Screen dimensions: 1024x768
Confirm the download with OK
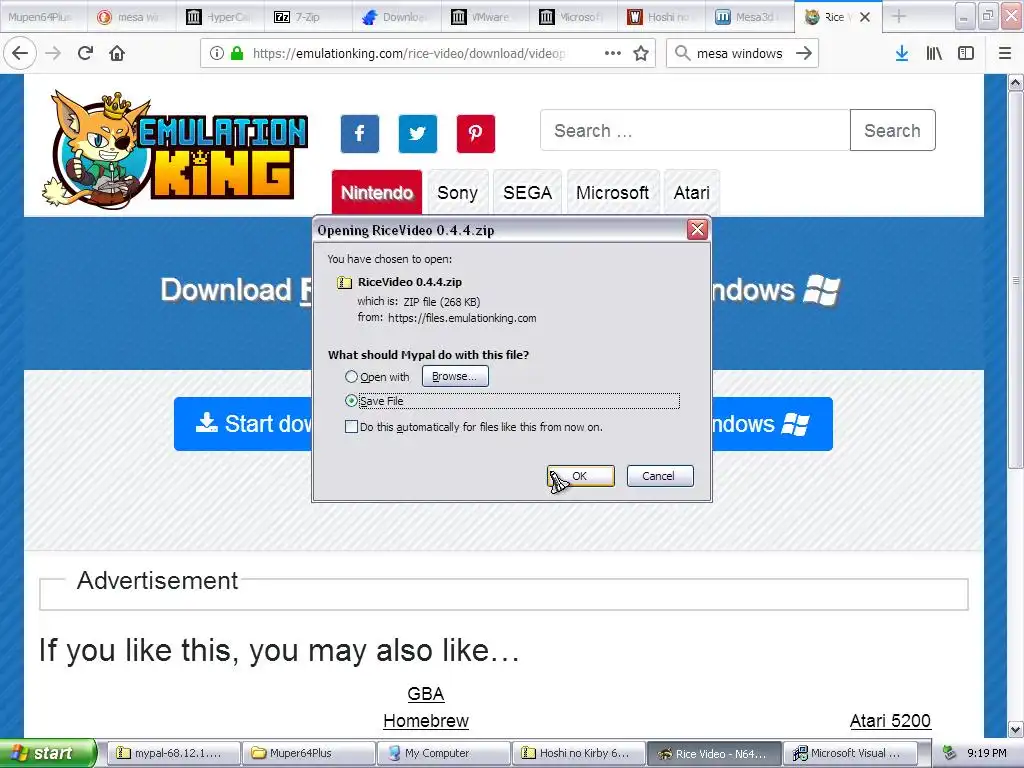click(x=581, y=476)
